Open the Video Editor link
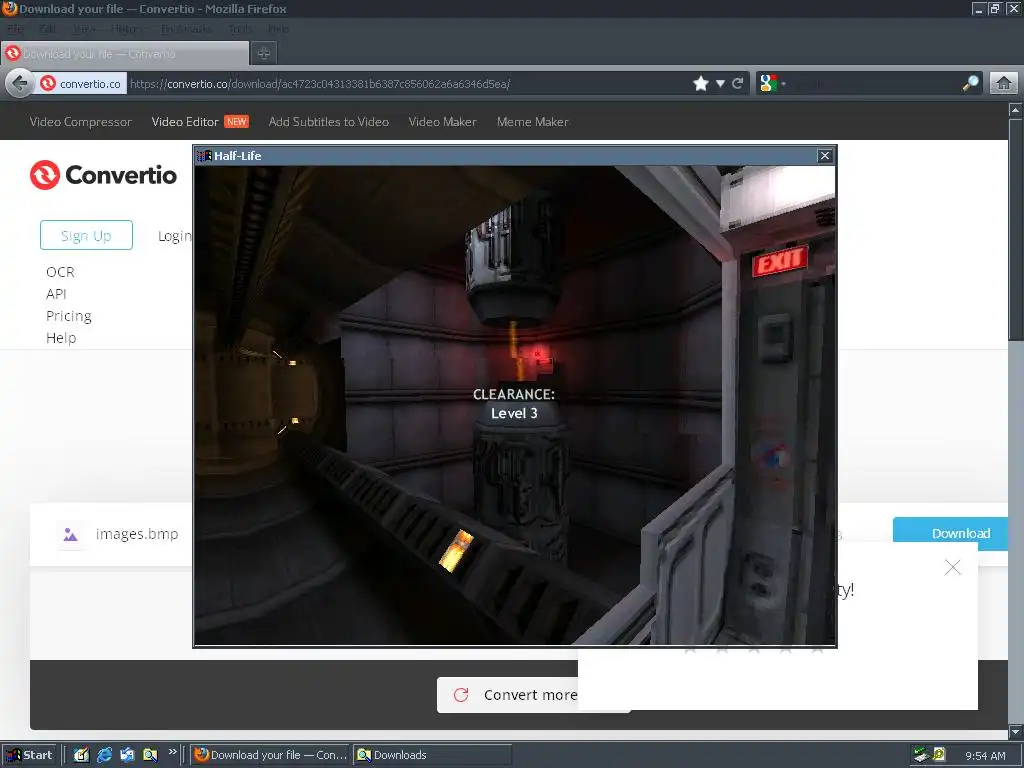Image resolution: width=1024 pixels, height=768 pixels. click(185, 121)
